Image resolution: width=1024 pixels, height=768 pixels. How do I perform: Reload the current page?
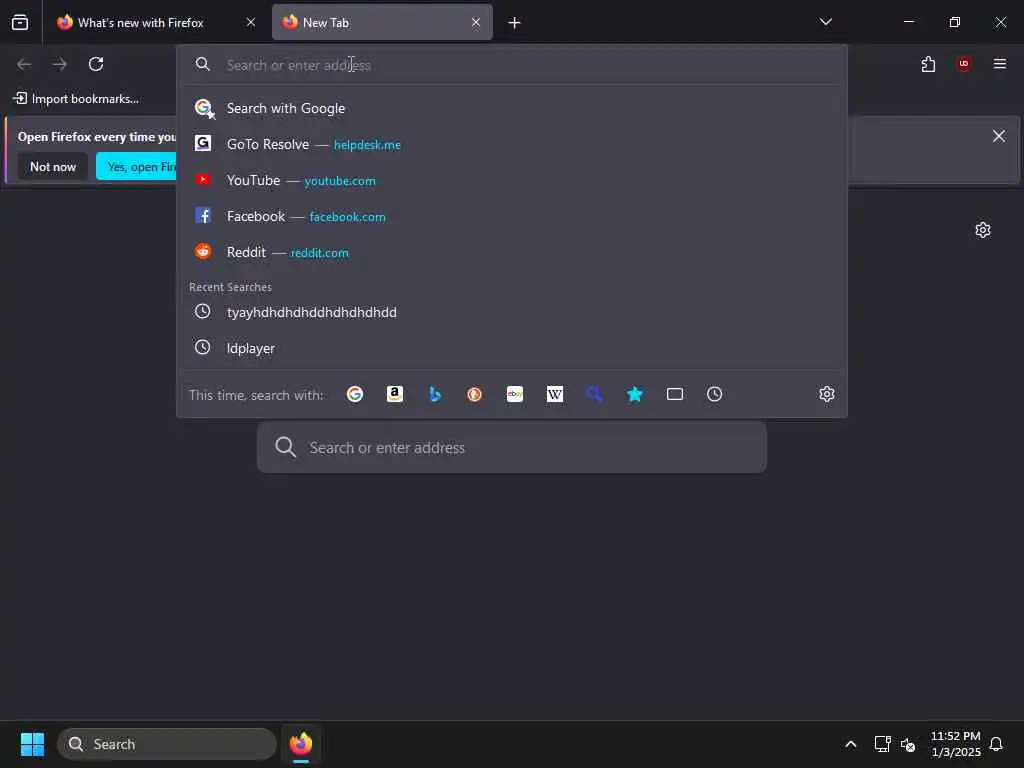(96, 64)
